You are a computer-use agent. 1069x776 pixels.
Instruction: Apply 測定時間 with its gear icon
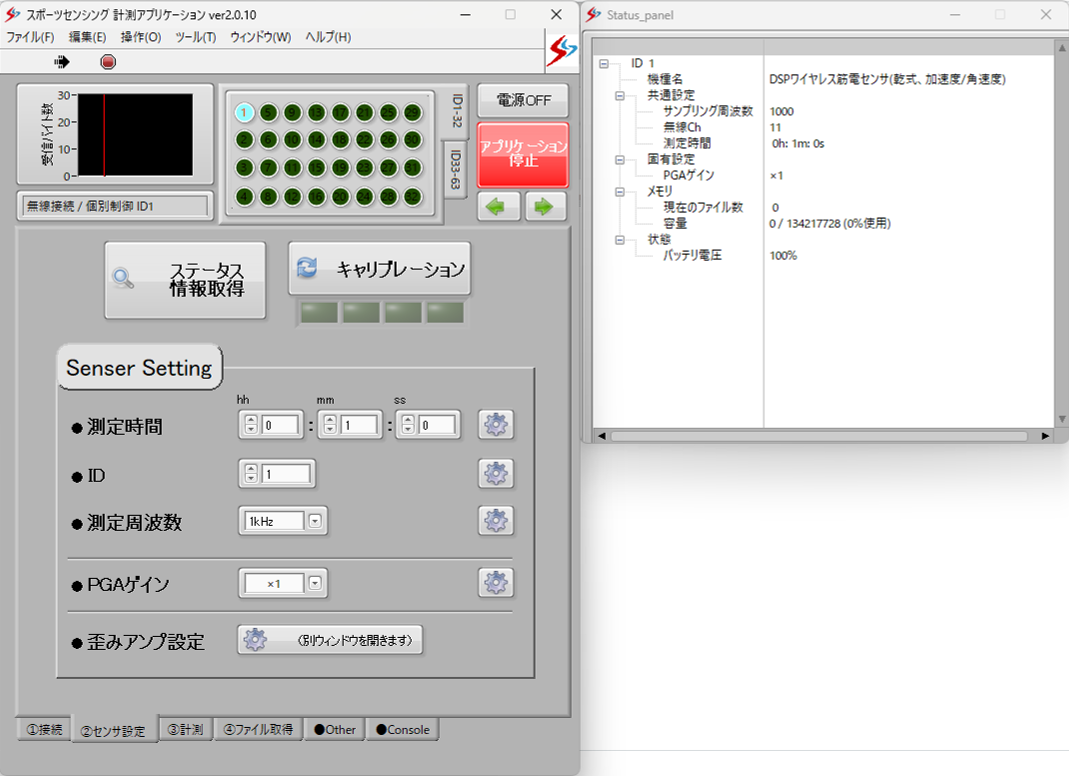[x=496, y=425]
